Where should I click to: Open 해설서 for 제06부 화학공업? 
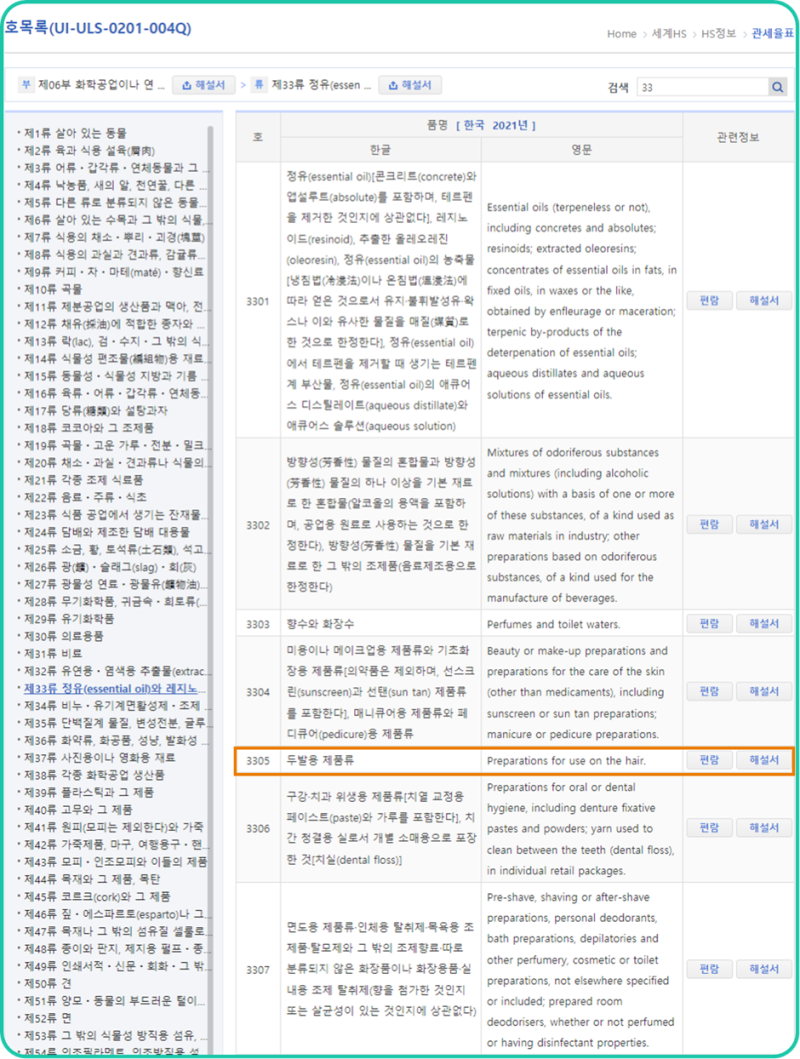(x=204, y=85)
